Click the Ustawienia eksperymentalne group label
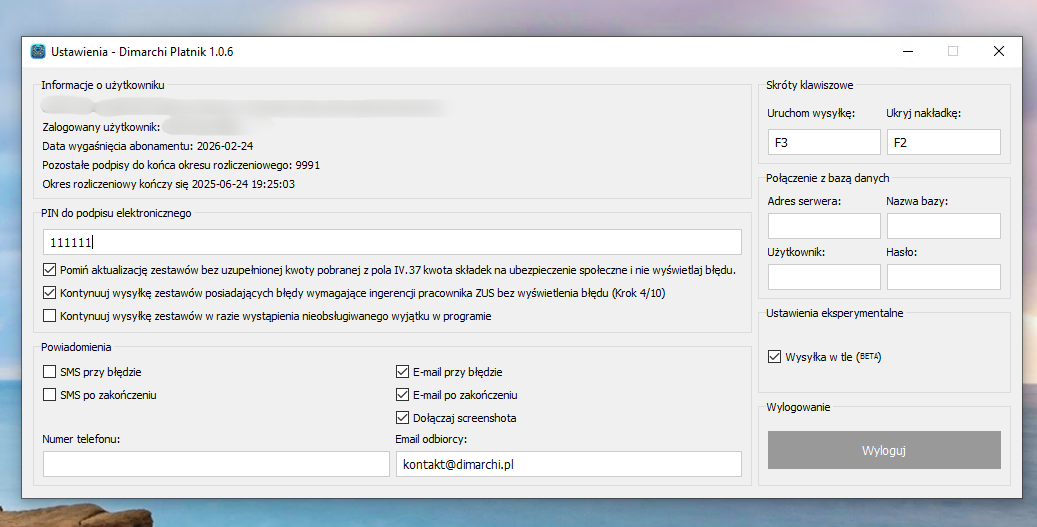 (835, 313)
